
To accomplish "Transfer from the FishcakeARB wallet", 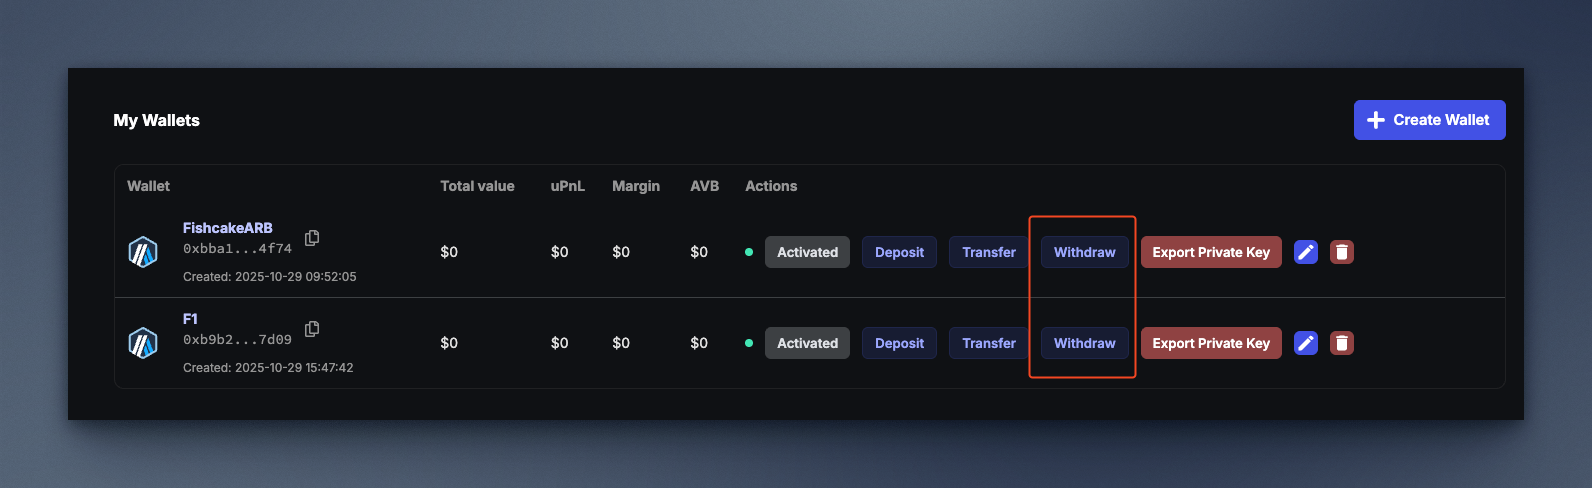I will pos(988,252).
